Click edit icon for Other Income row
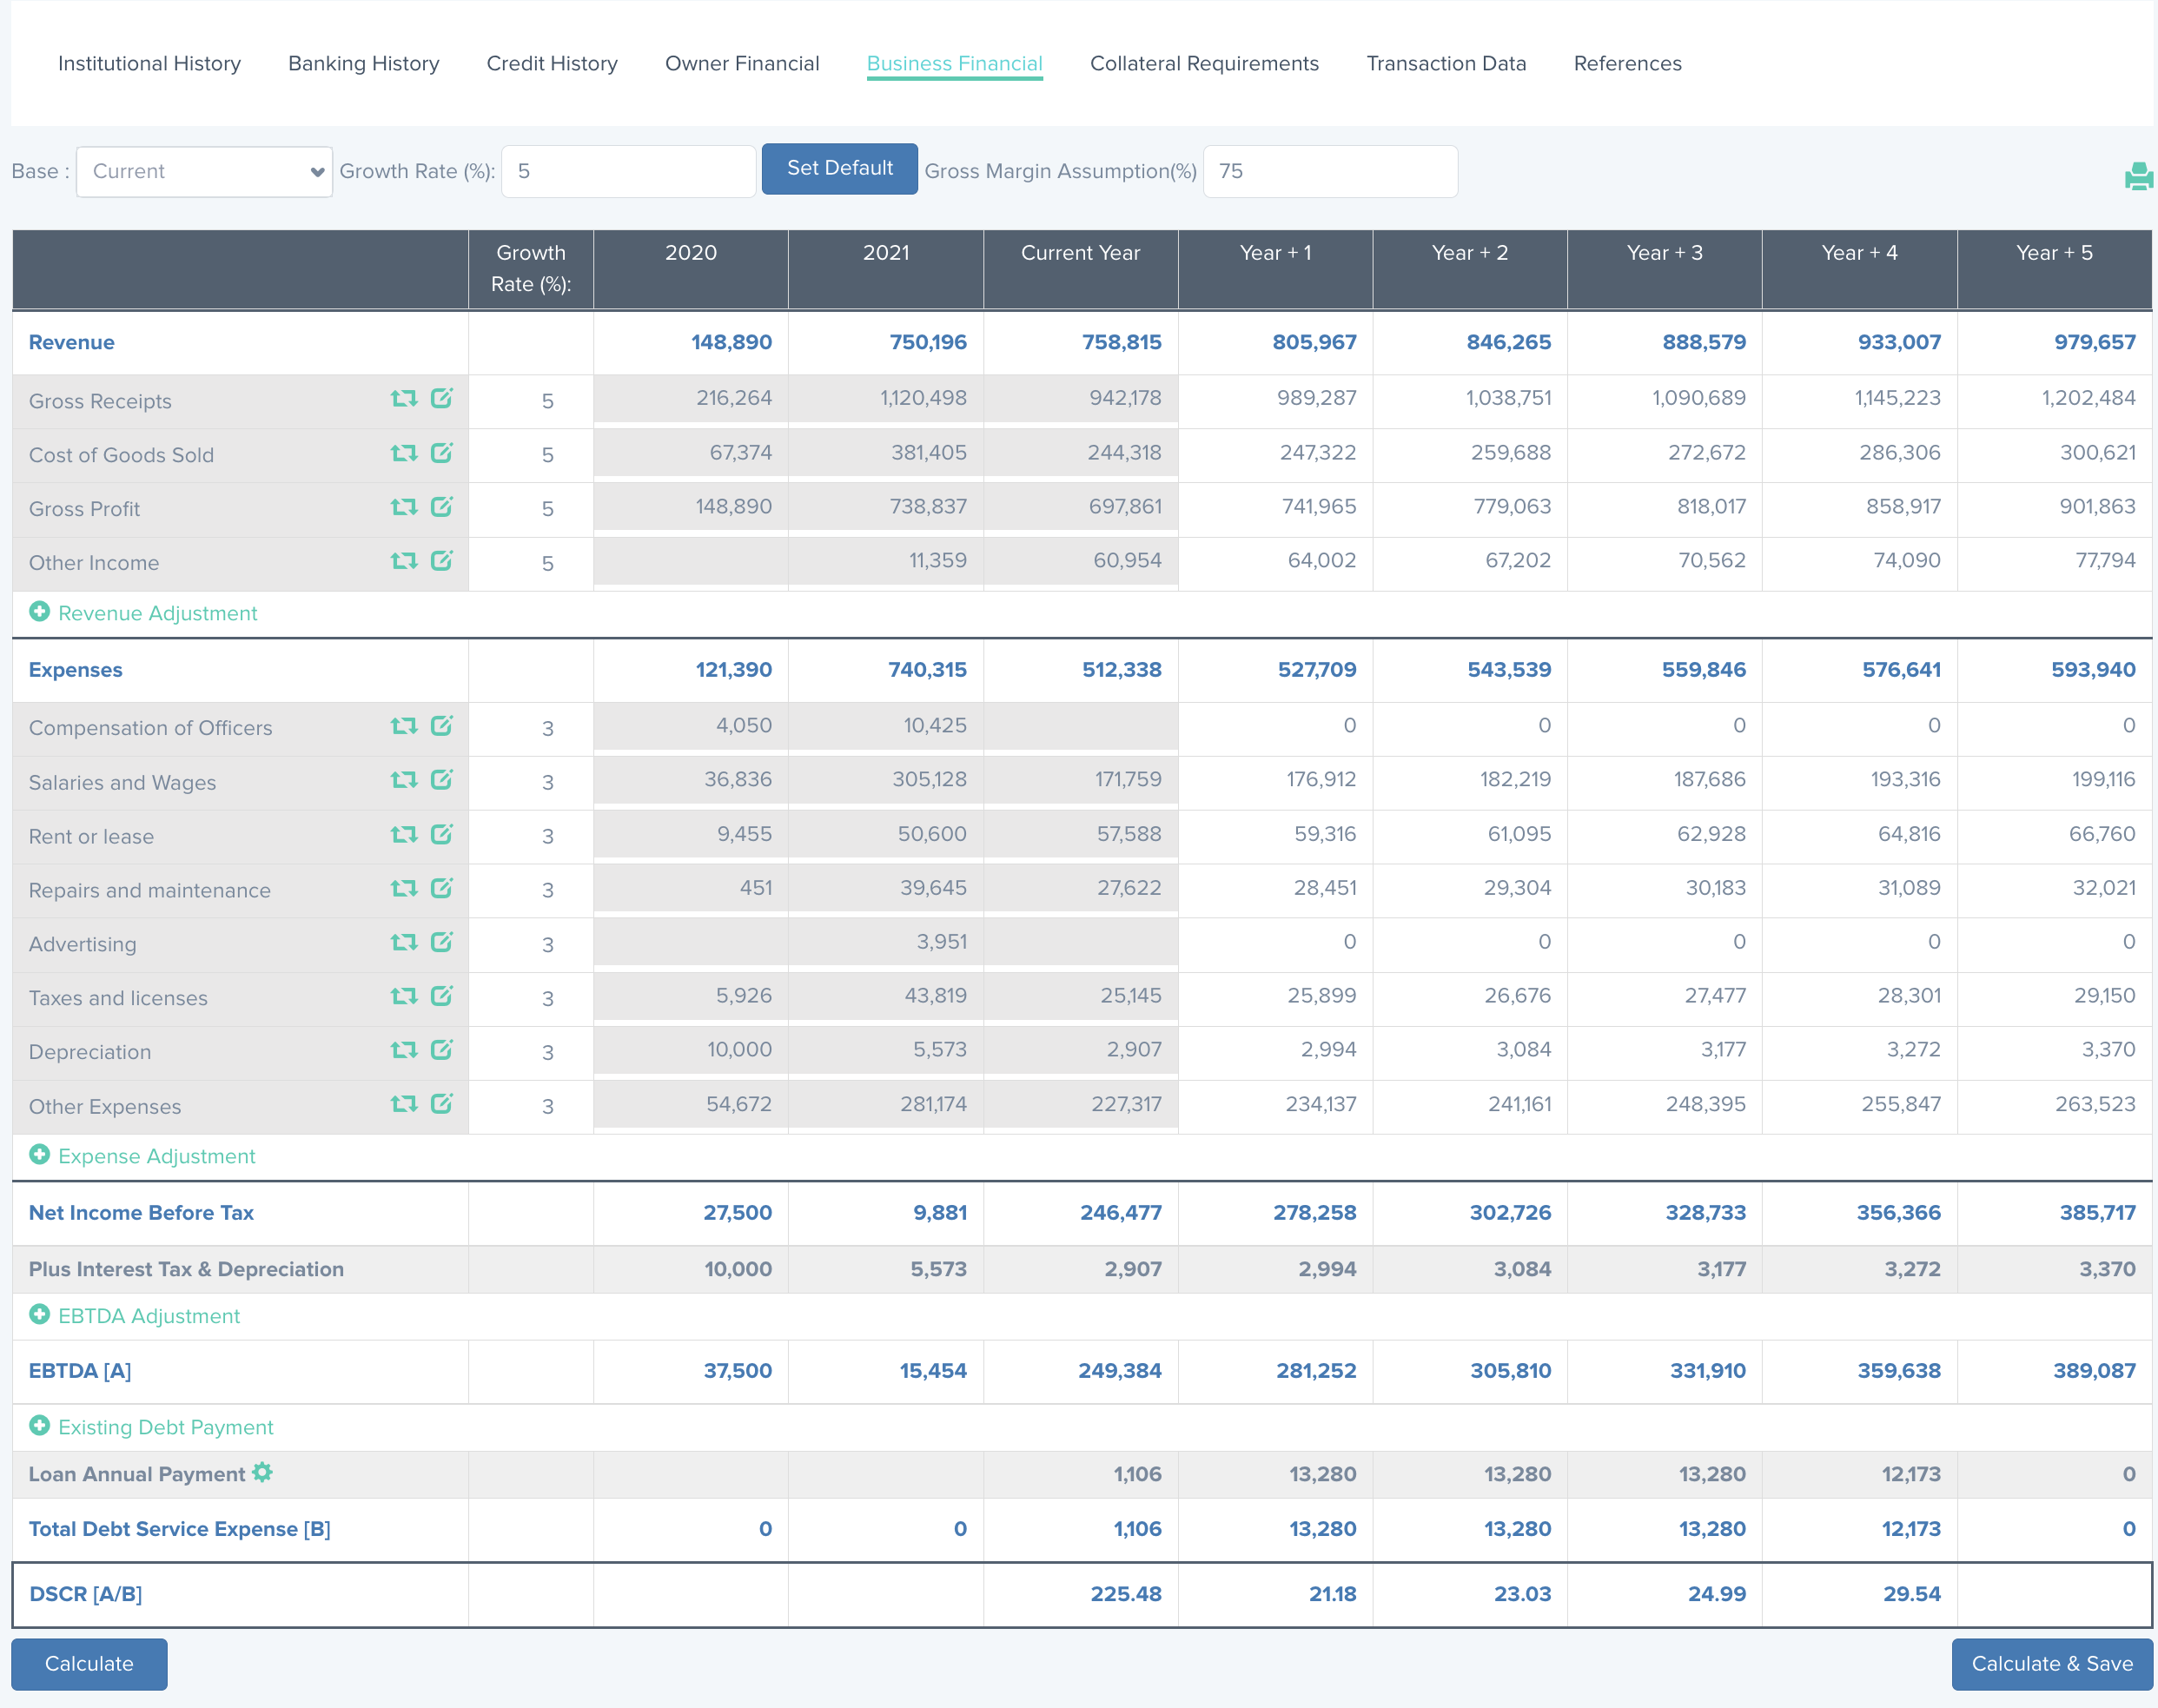Screen dimensions: 2158x1708 point(441,561)
